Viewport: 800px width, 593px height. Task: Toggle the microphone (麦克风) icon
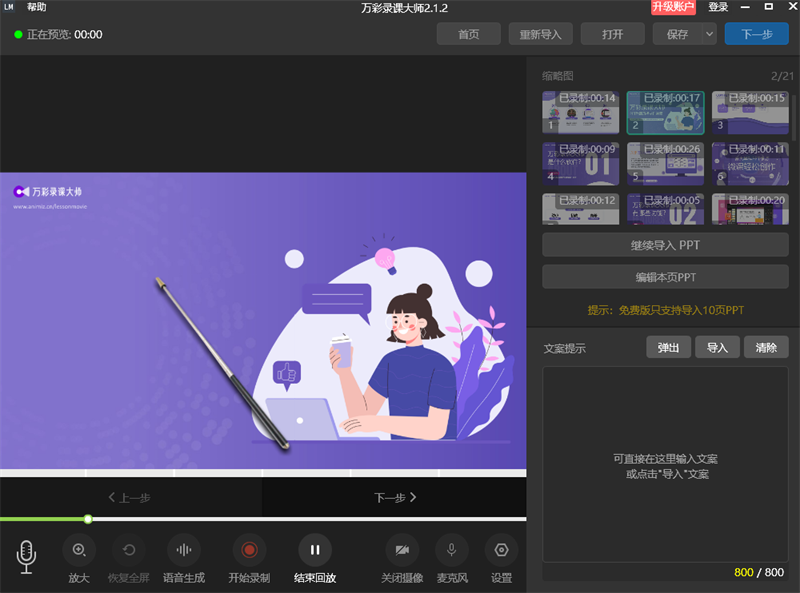(x=452, y=550)
